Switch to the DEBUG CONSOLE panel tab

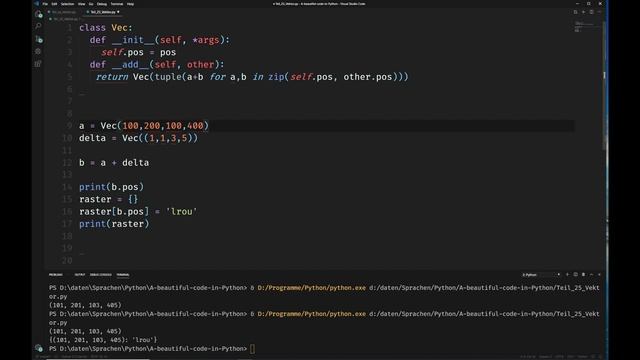pos(100,275)
